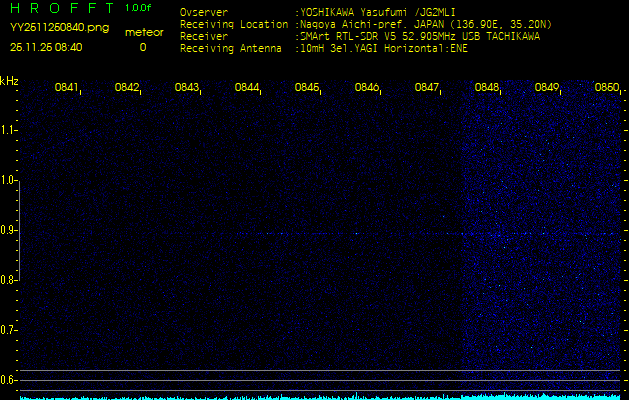
Task: Click the kHz axis unit label
Action: pos(9,81)
